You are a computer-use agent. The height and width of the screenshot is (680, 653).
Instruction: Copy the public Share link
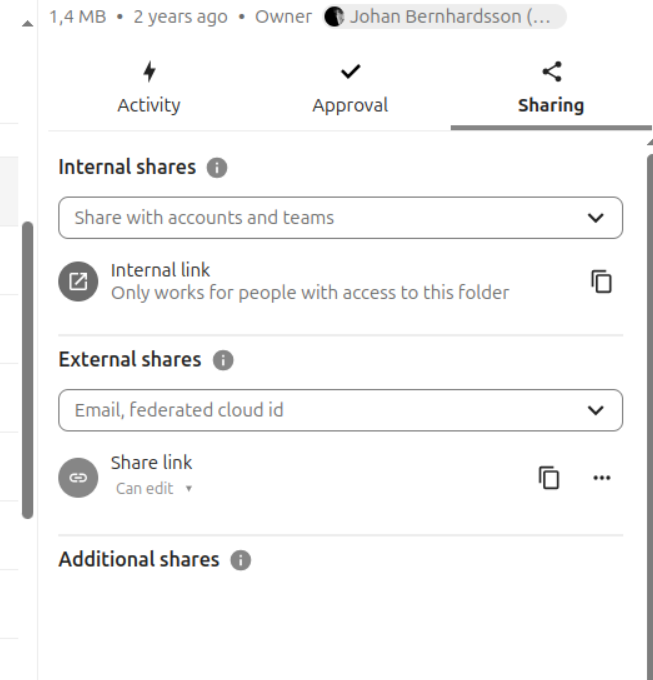pyautogui.click(x=549, y=478)
